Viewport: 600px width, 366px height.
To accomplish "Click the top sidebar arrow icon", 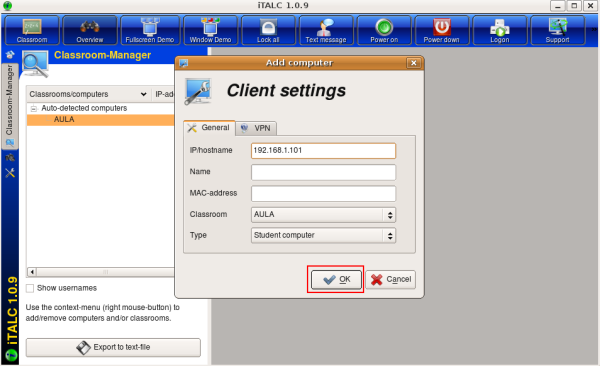I will [x=10, y=55].
